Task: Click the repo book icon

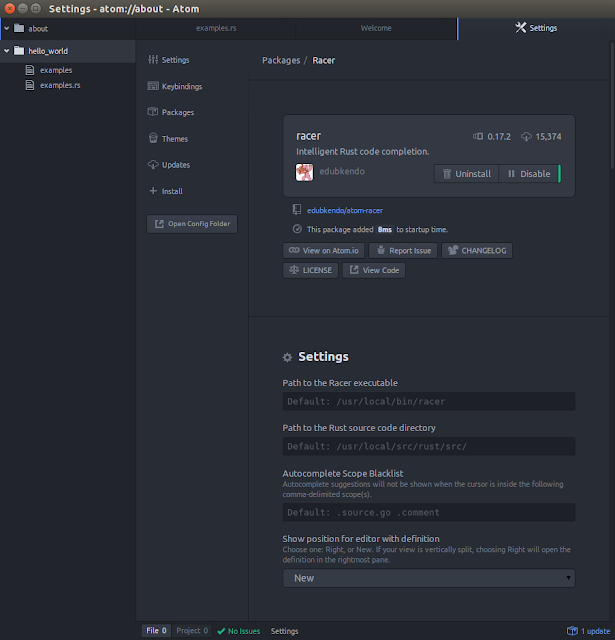Action: coord(297,210)
